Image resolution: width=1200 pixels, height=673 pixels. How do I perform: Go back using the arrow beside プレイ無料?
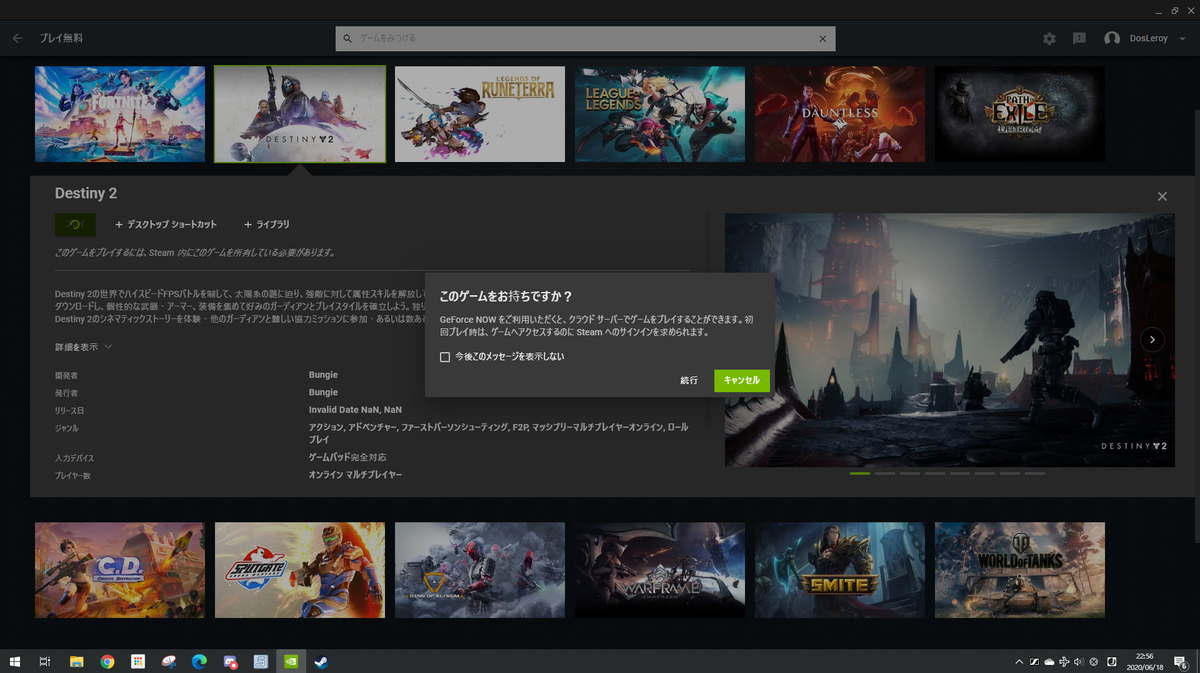pyautogui.click(x=18, y=38)
